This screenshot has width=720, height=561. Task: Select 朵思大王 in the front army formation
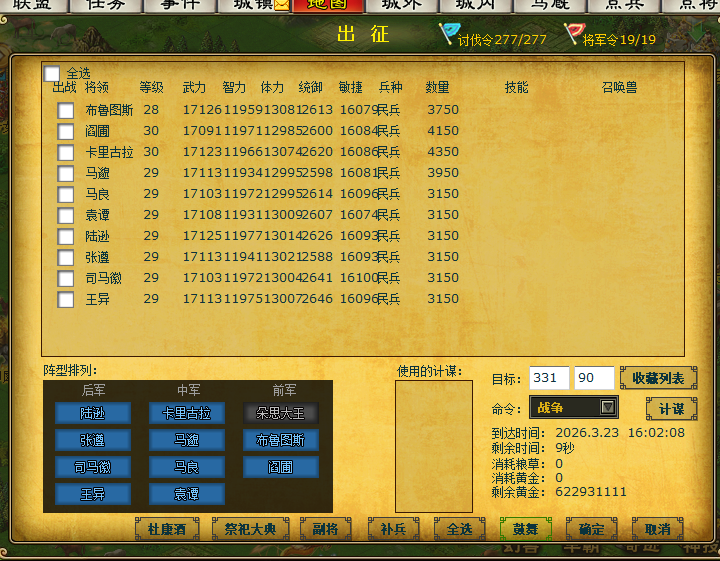(281, 413)
